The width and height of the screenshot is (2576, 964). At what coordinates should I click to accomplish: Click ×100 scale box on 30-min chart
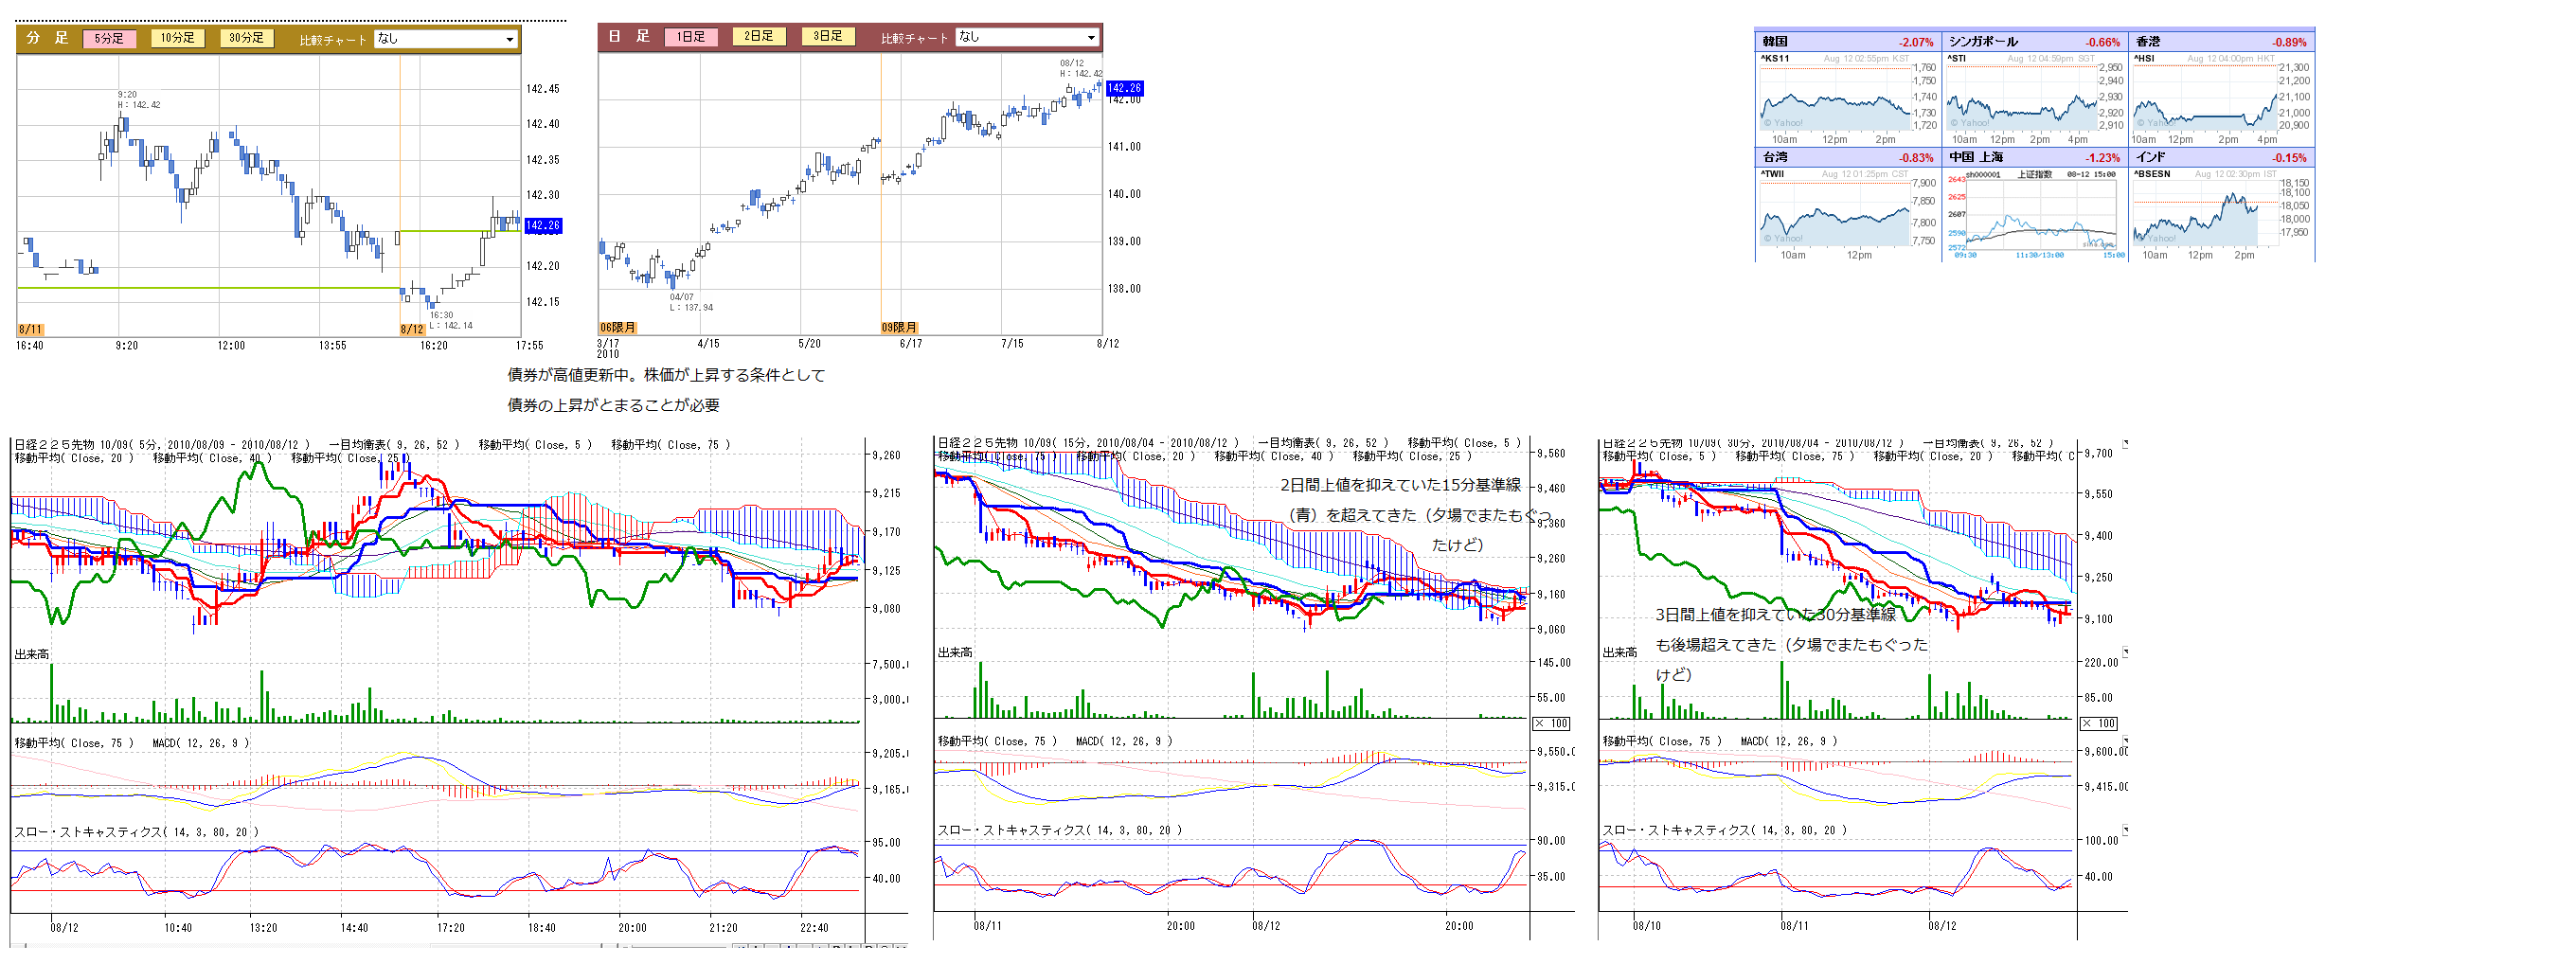point(2099,723)
